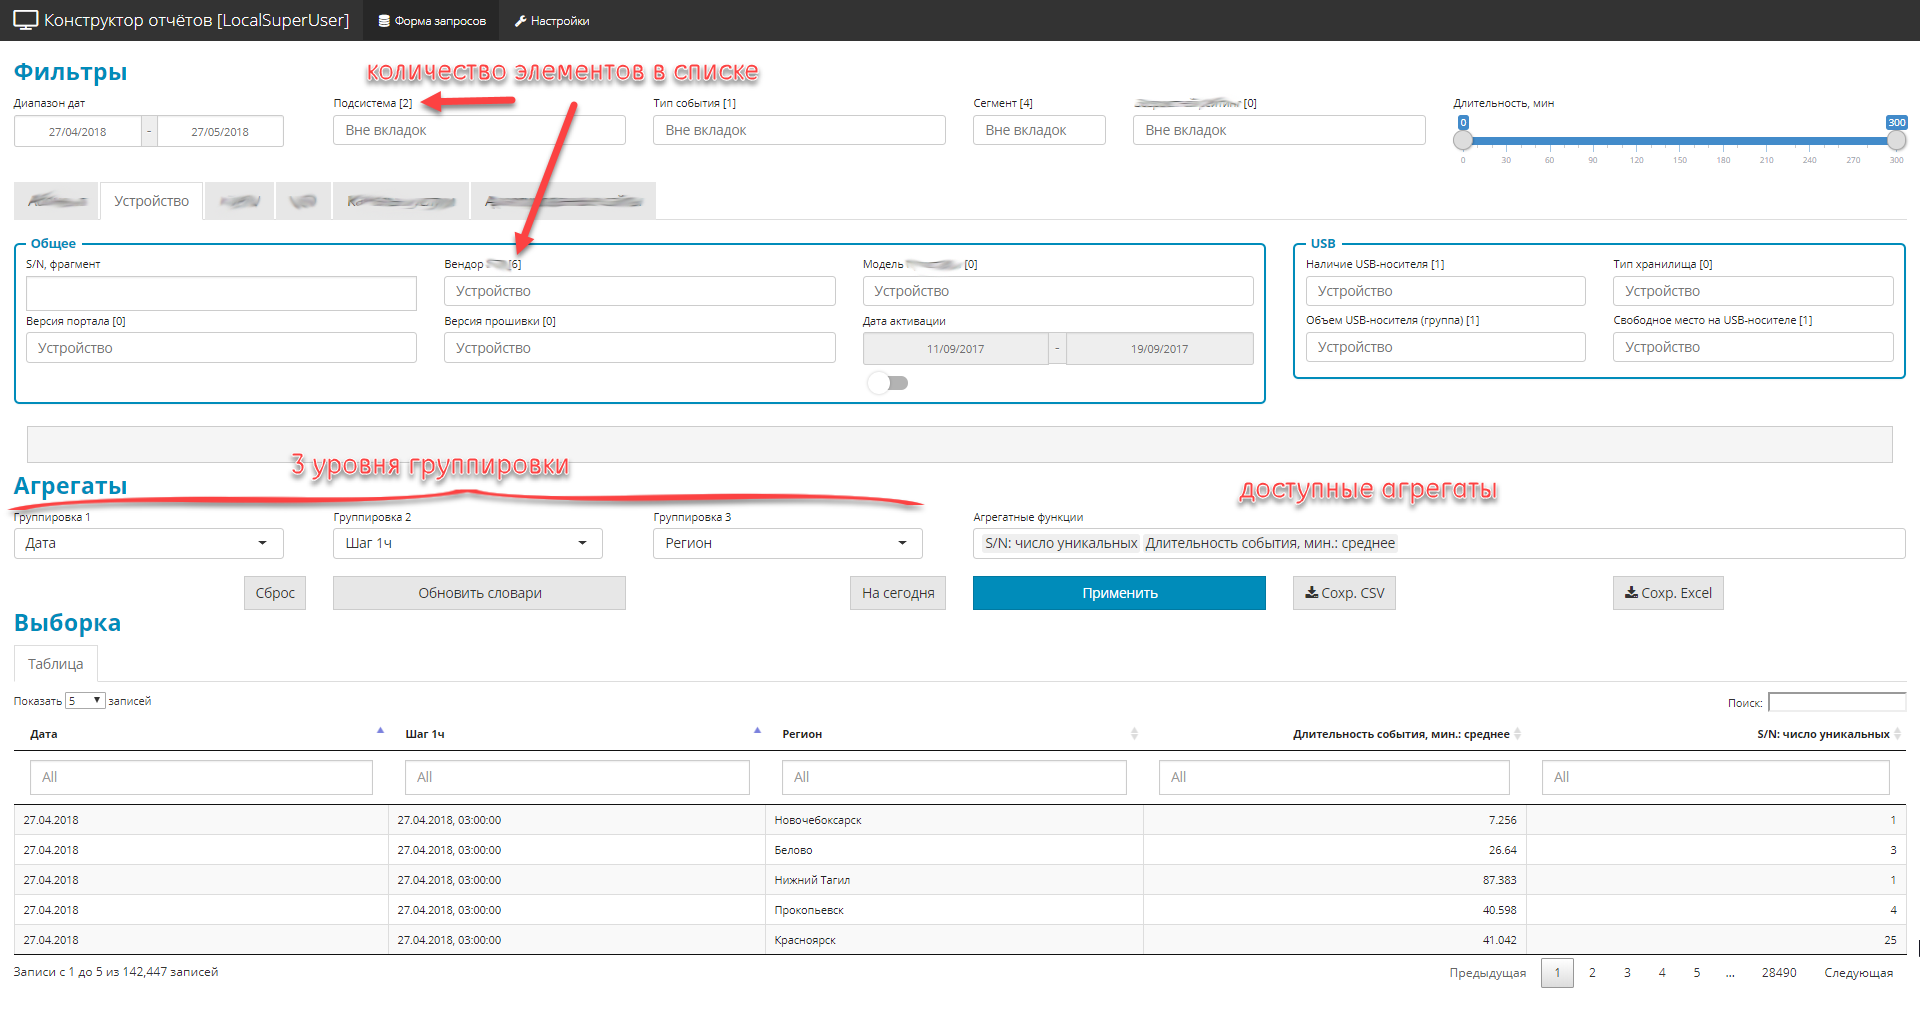1920x1010 pixels.
Task: Click the S/N, фрагмент input field
Action: coord(221,293)
